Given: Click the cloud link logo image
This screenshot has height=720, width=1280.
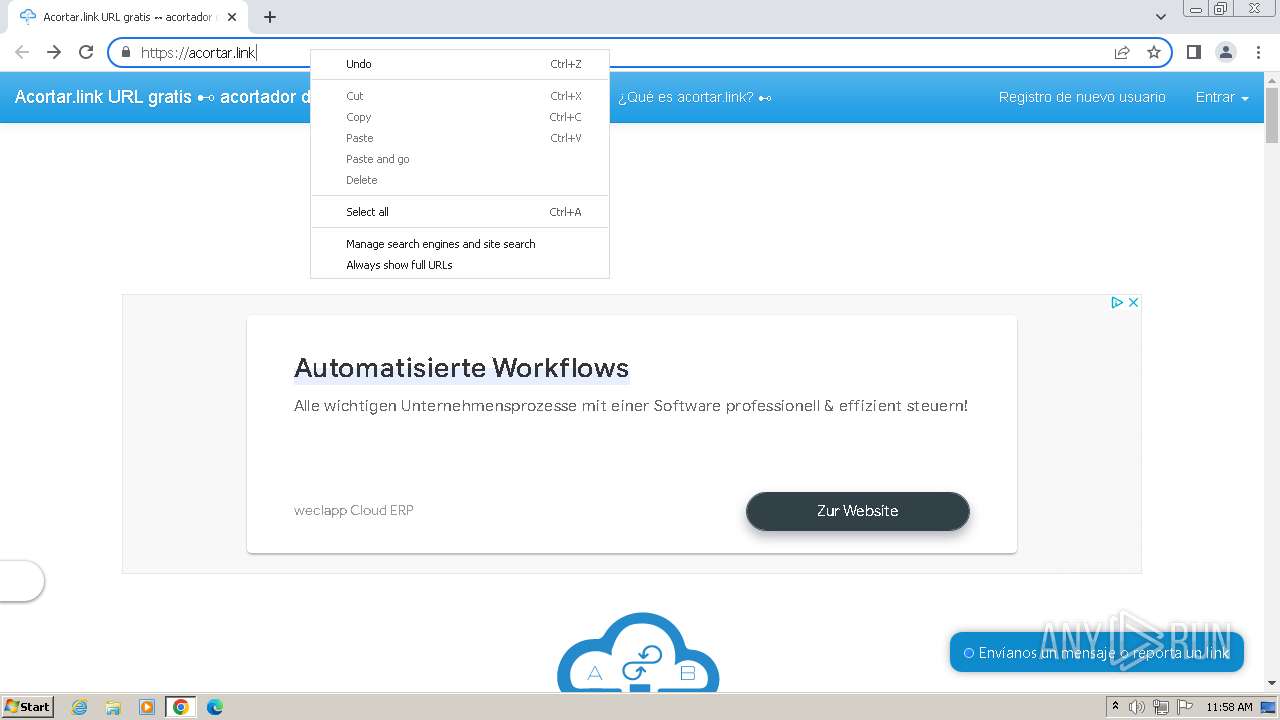Looking at the screenshot, I should click(x=638, y=652).
